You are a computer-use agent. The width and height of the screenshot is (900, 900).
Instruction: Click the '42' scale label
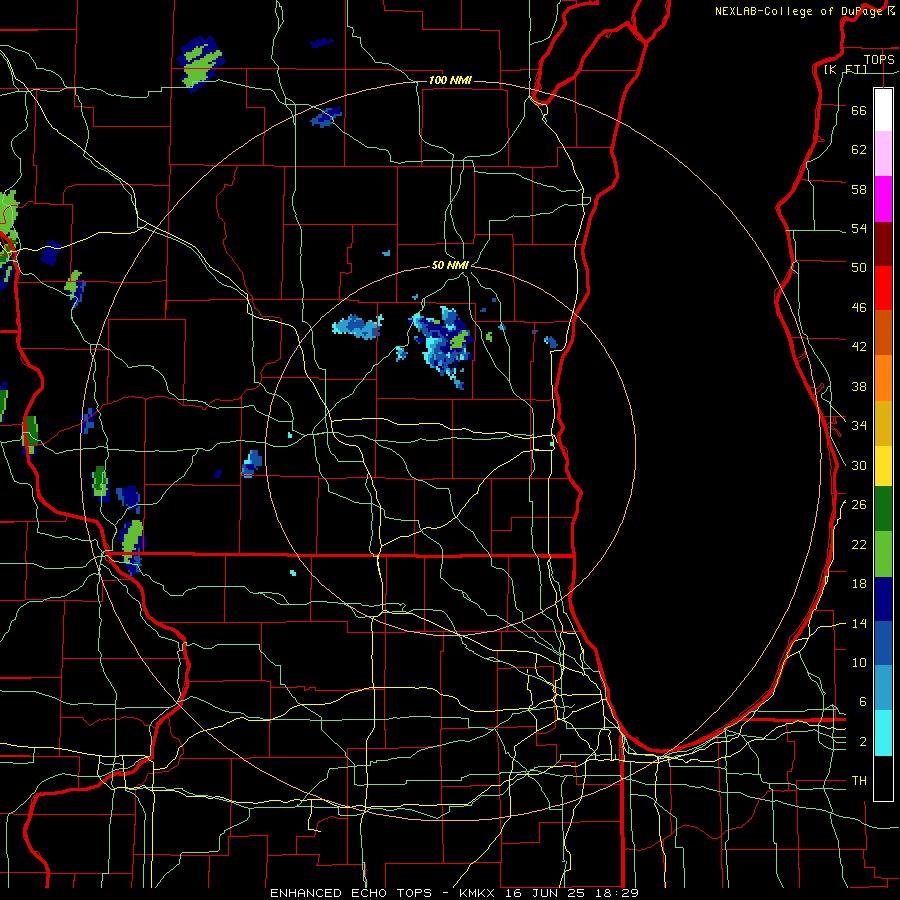point(859,346)
